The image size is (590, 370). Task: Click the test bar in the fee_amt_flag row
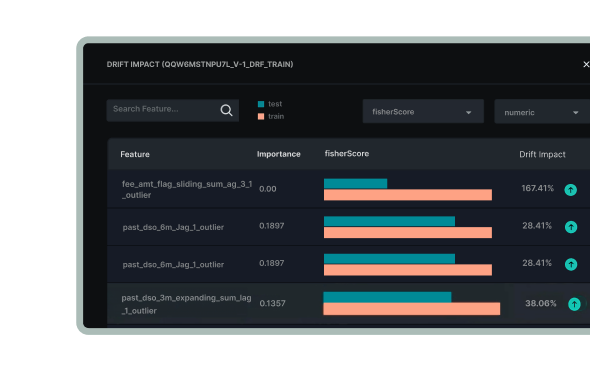pos(355,183)
